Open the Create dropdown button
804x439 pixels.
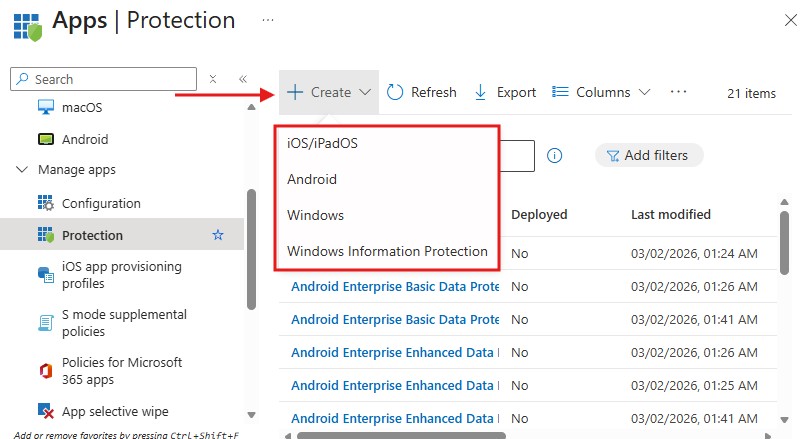pyautogui.click(x=329, y=92)
